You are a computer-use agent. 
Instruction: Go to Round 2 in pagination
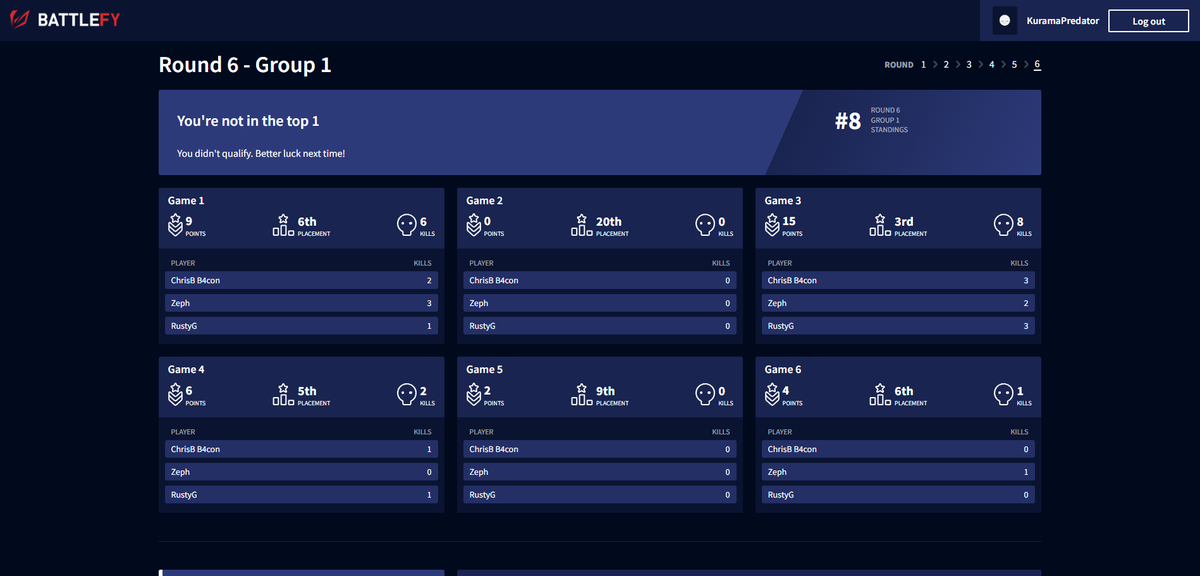point(946,64)
